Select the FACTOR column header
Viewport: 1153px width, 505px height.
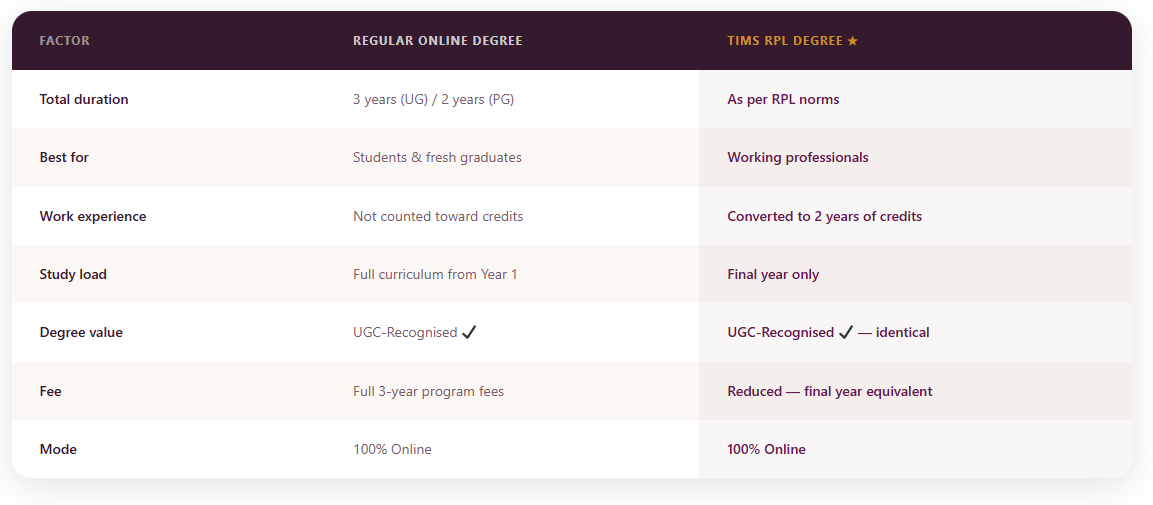pyautogui.click(x=64, y=41)
